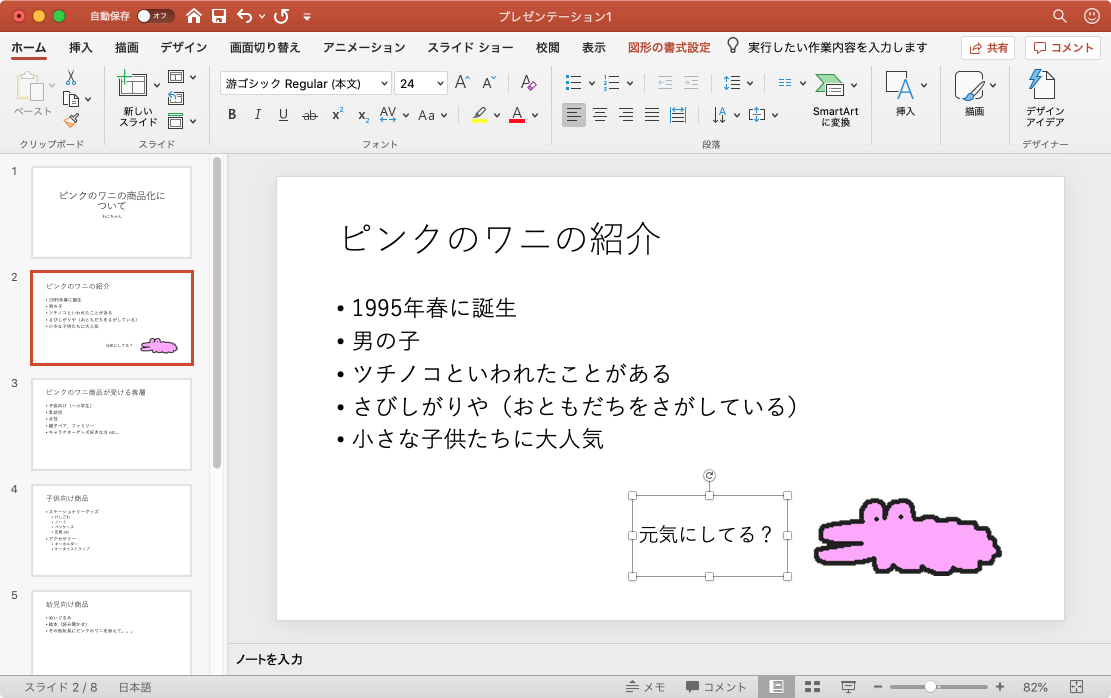Open Design Ideas (デザインアイデア)
Screen dimensions: 1111x698
coord(1044,98)
